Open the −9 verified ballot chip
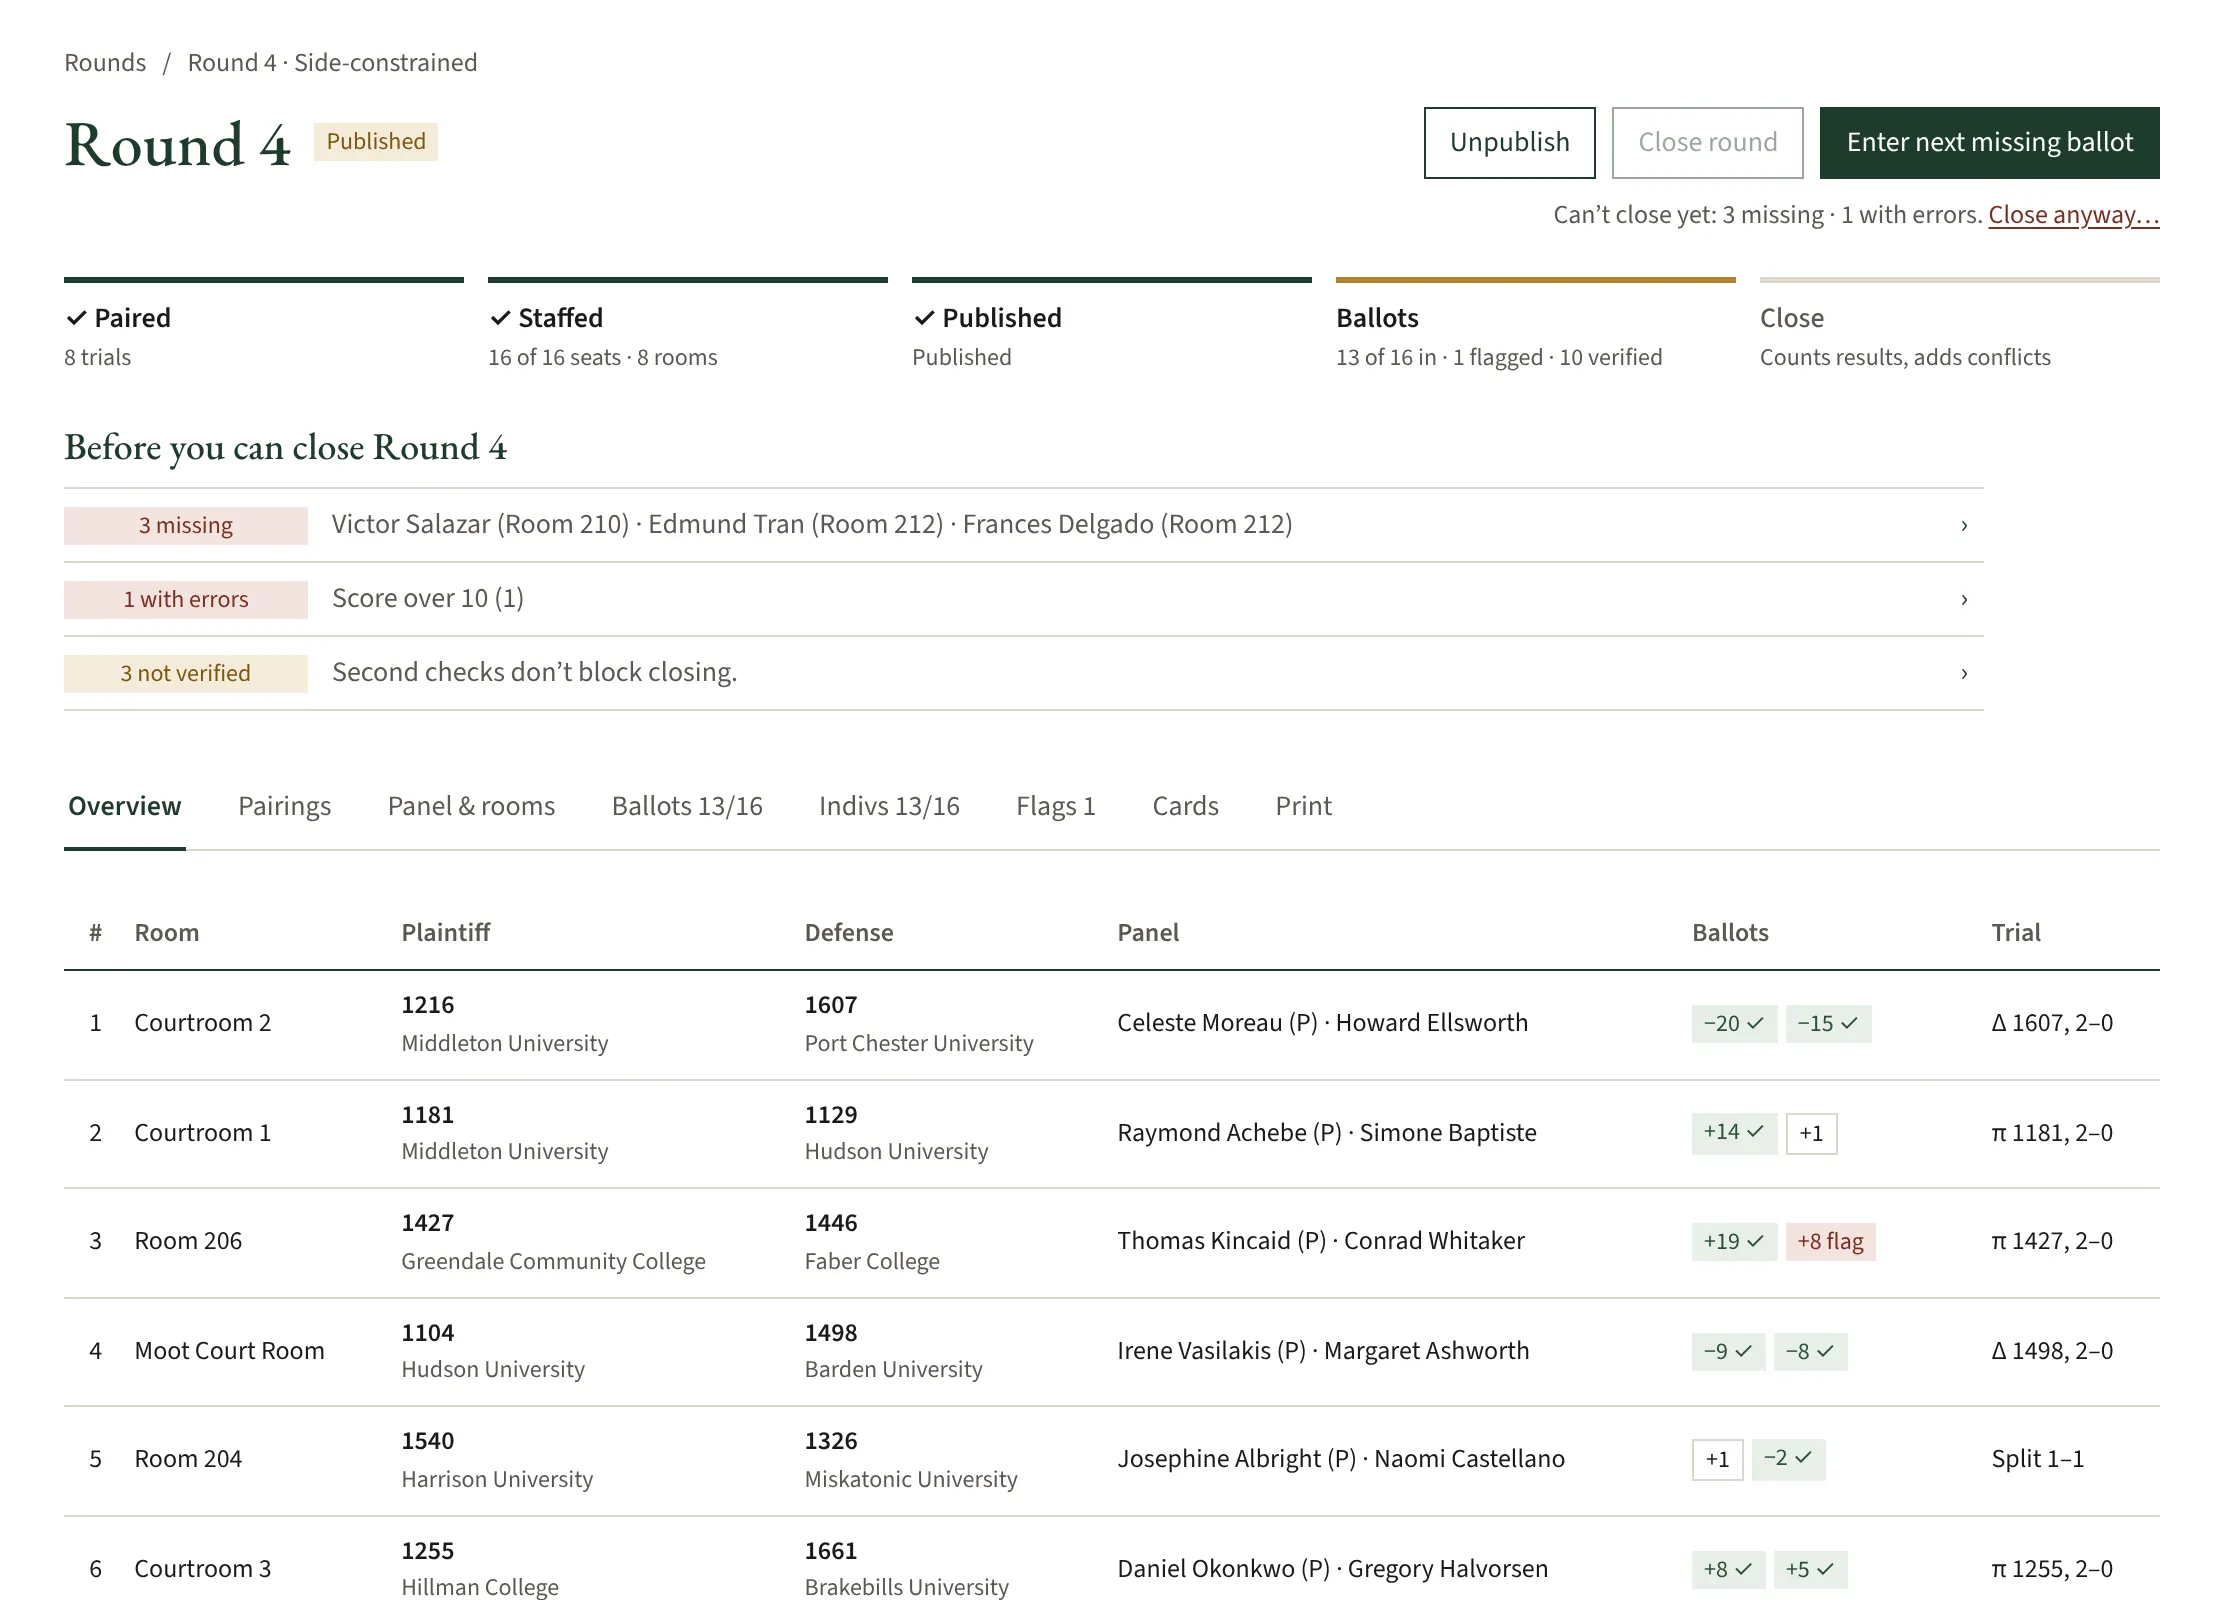Screen dimensions: 2224x1600 (x=1728, y=1352)
